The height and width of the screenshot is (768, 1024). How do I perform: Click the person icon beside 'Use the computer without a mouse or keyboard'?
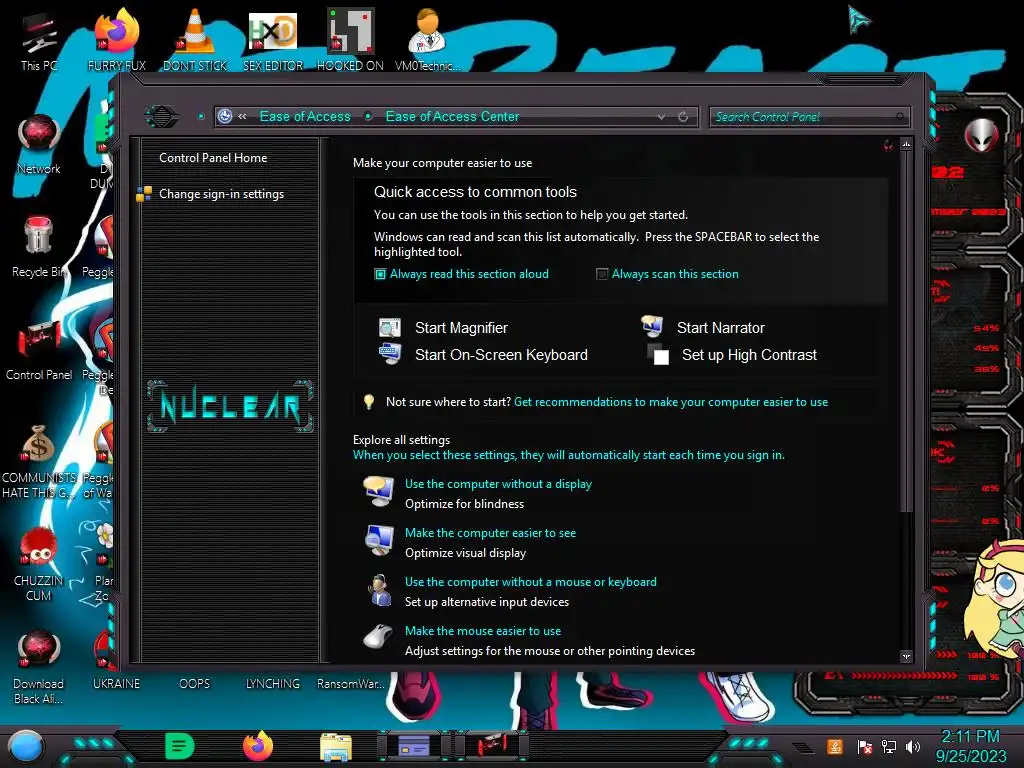point(379,590)
